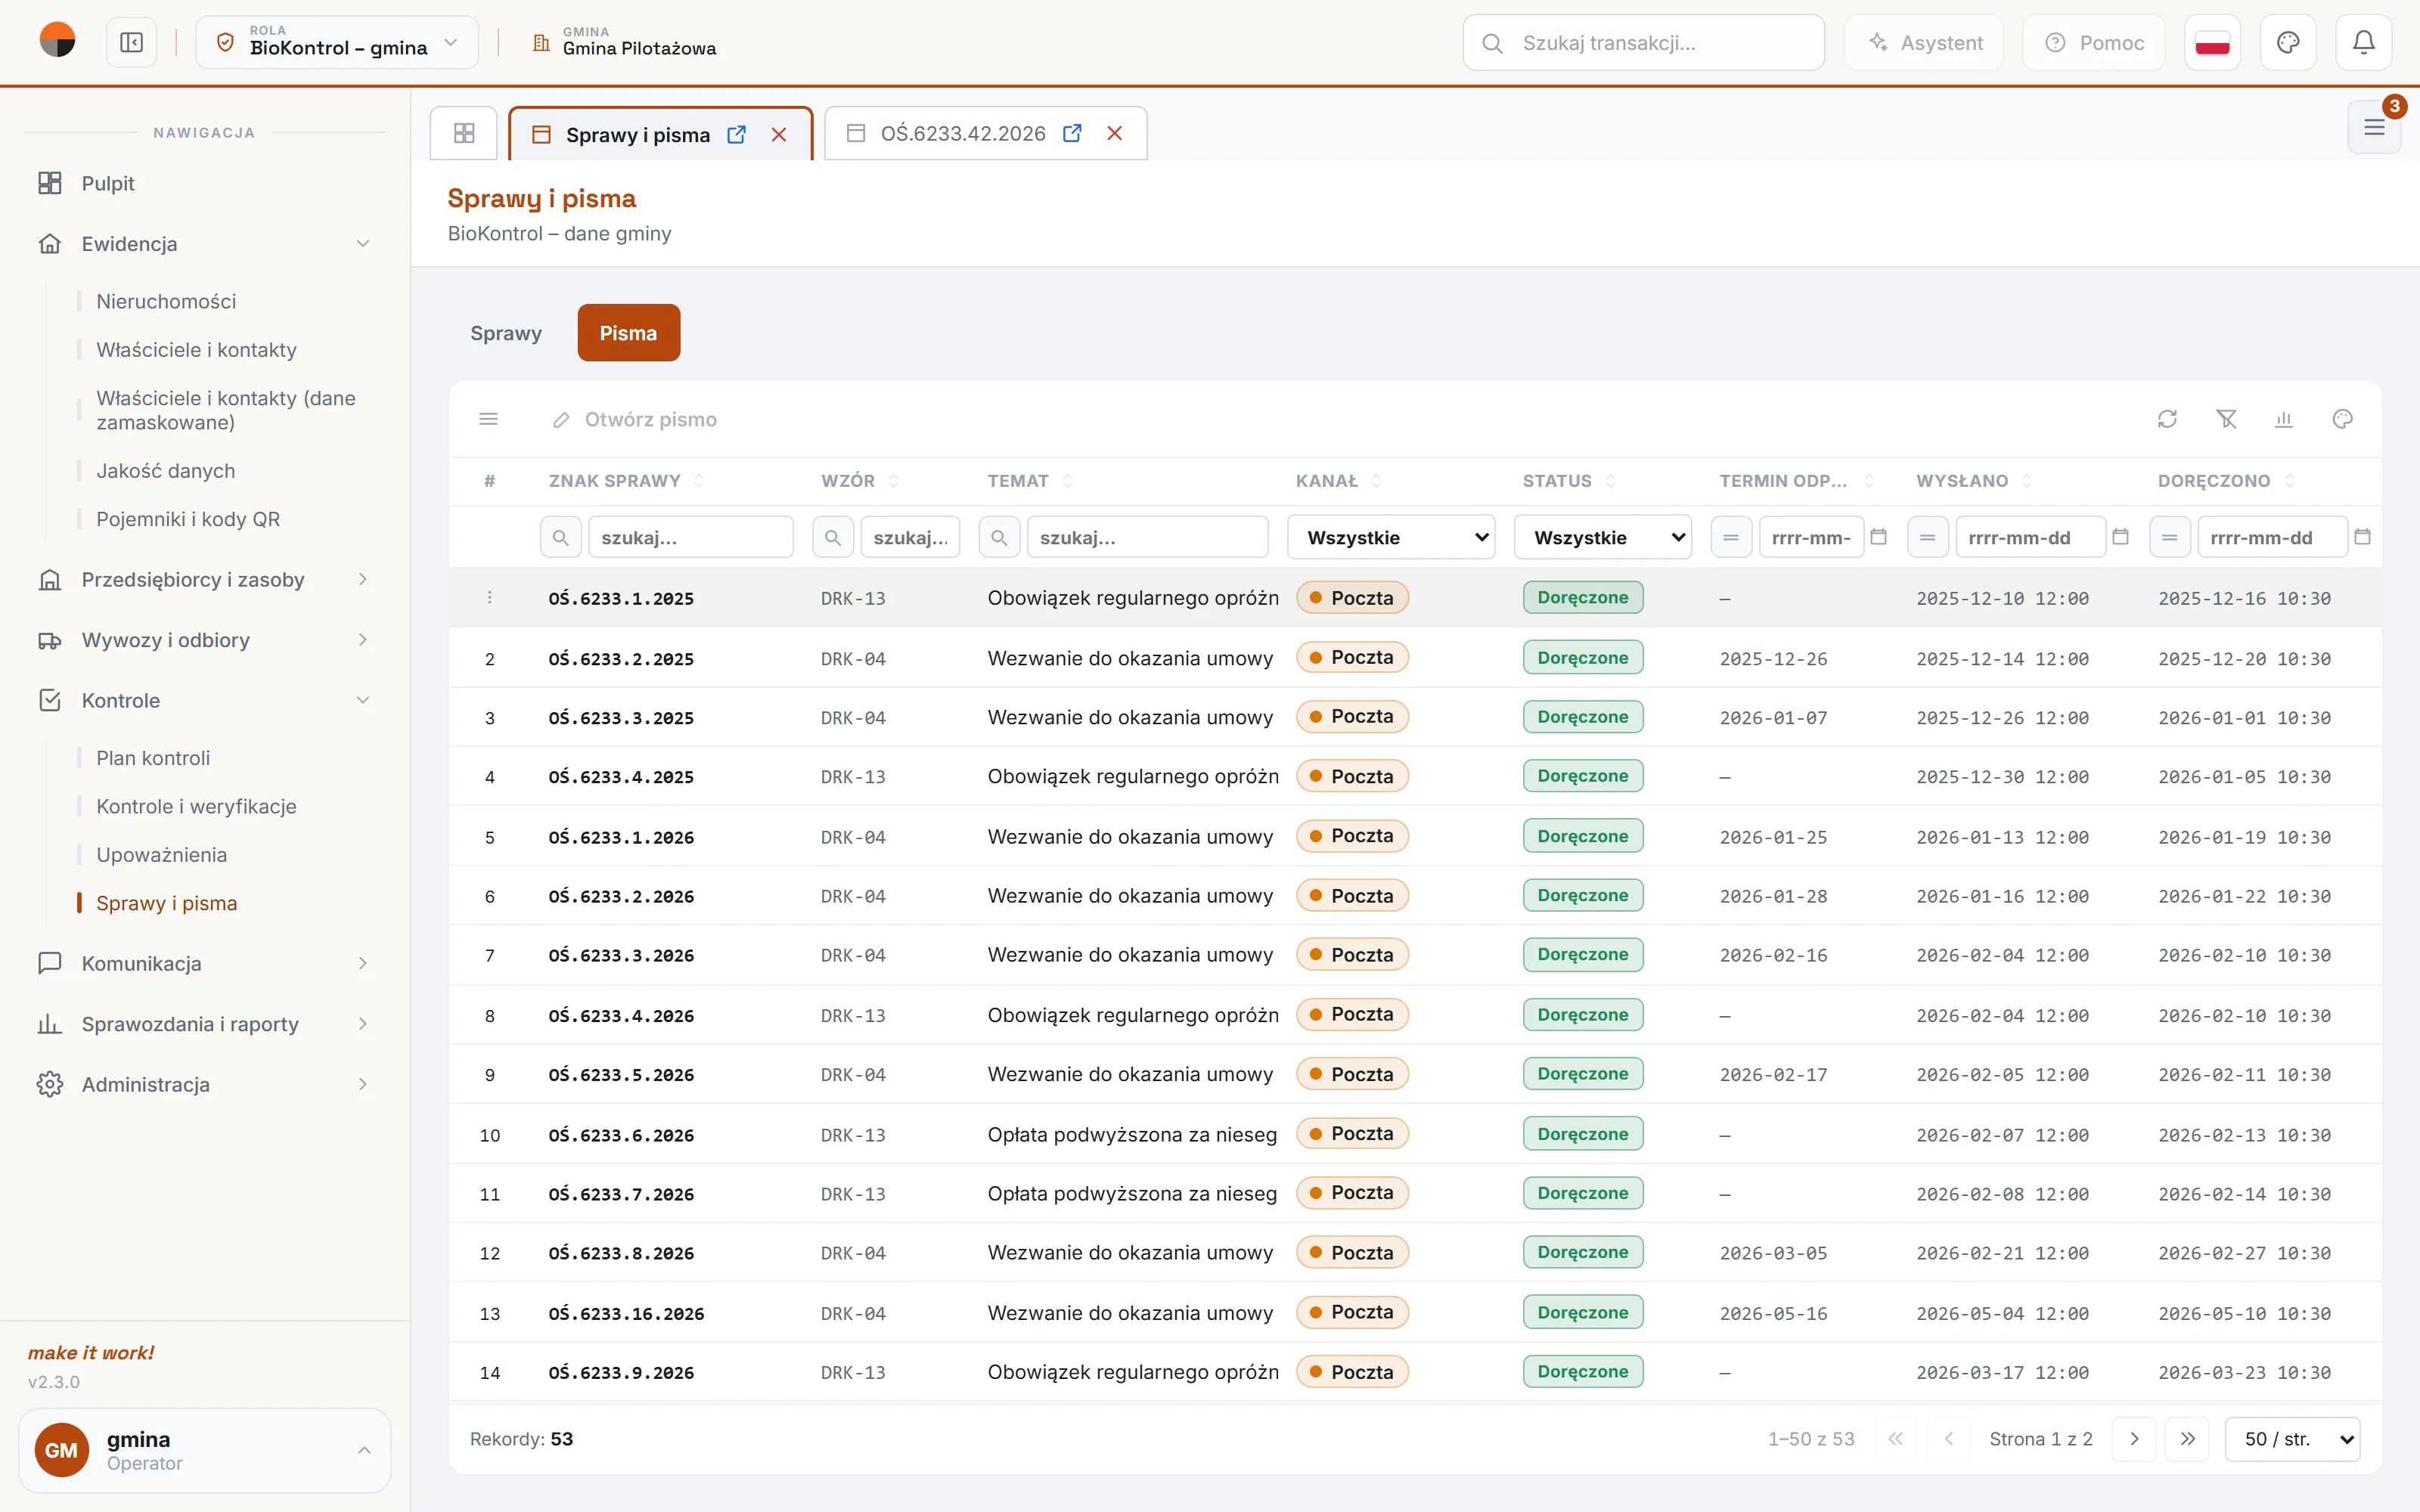This screenshot has height=1512, width=2420.
Task: Open Nieruchomości in navigation
Action: (x=166, y=301)
